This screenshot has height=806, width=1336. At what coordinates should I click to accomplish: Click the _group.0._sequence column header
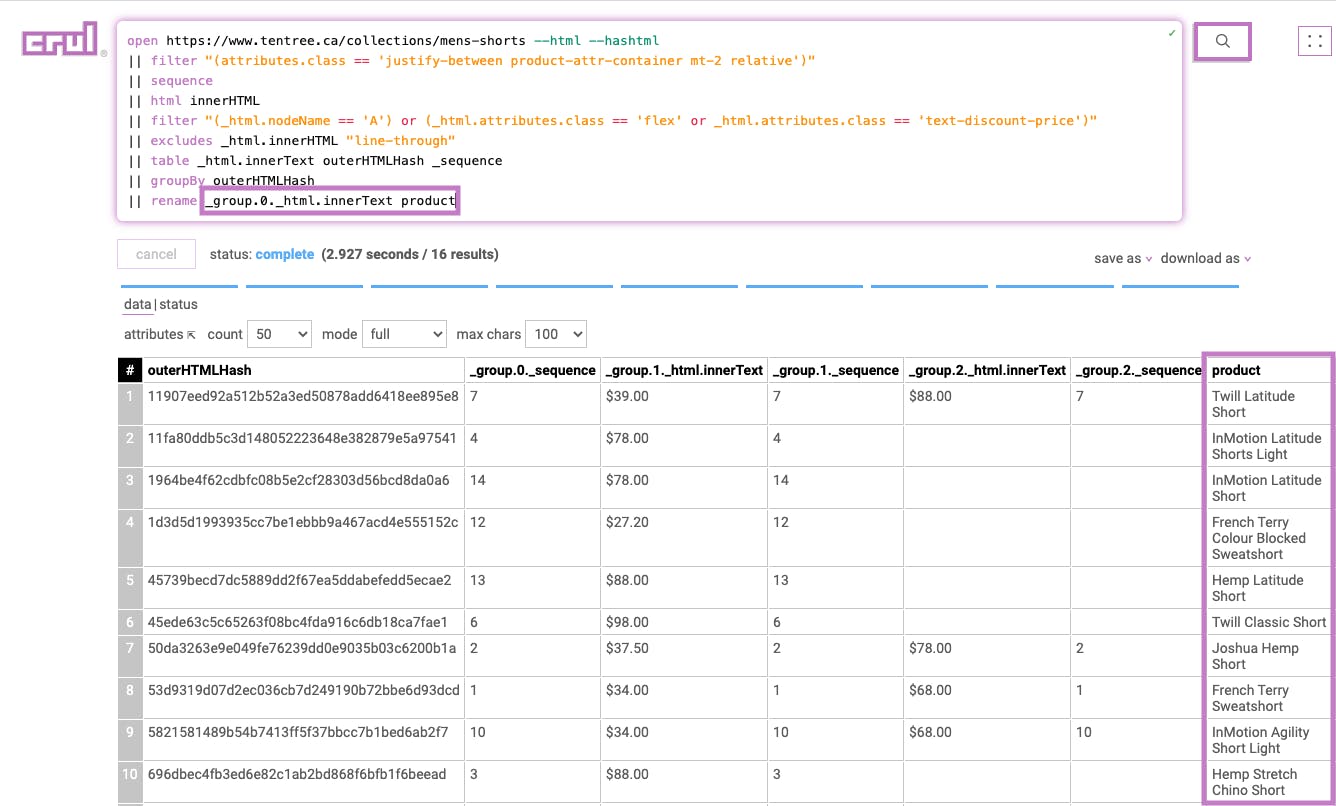532,370
